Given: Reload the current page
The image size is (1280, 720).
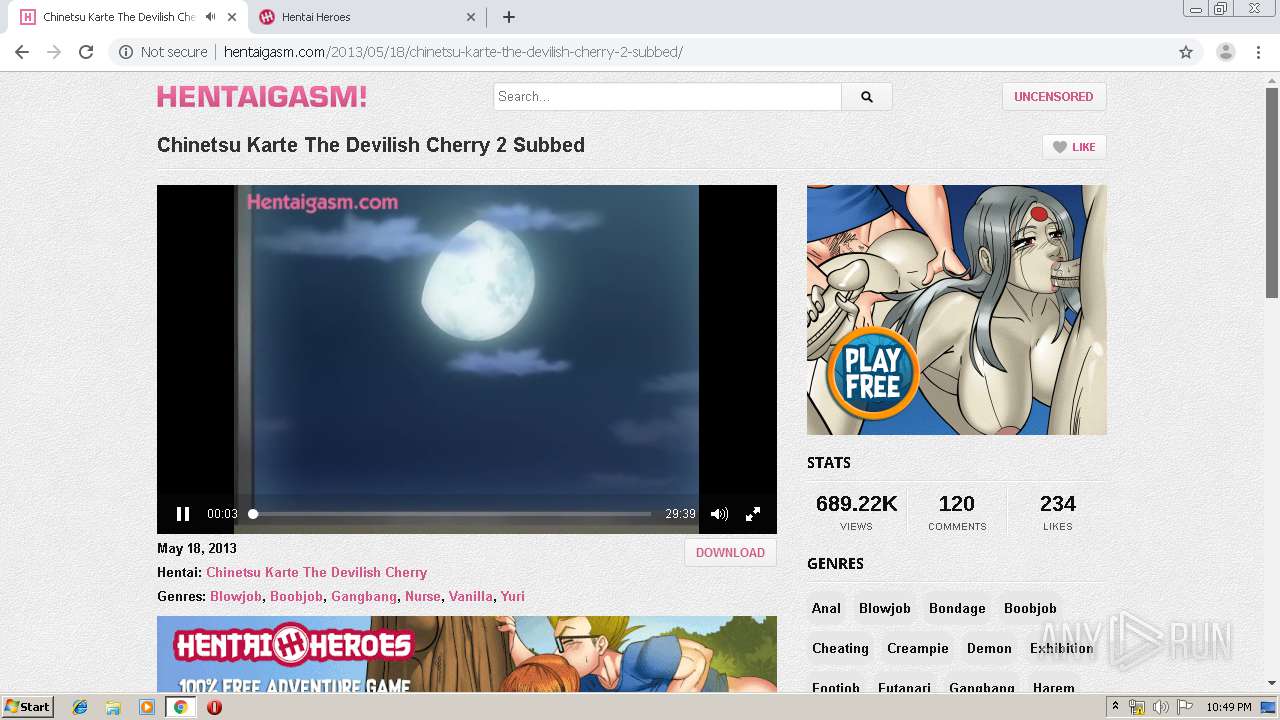Looking at the screenshot, I should 86,52.
